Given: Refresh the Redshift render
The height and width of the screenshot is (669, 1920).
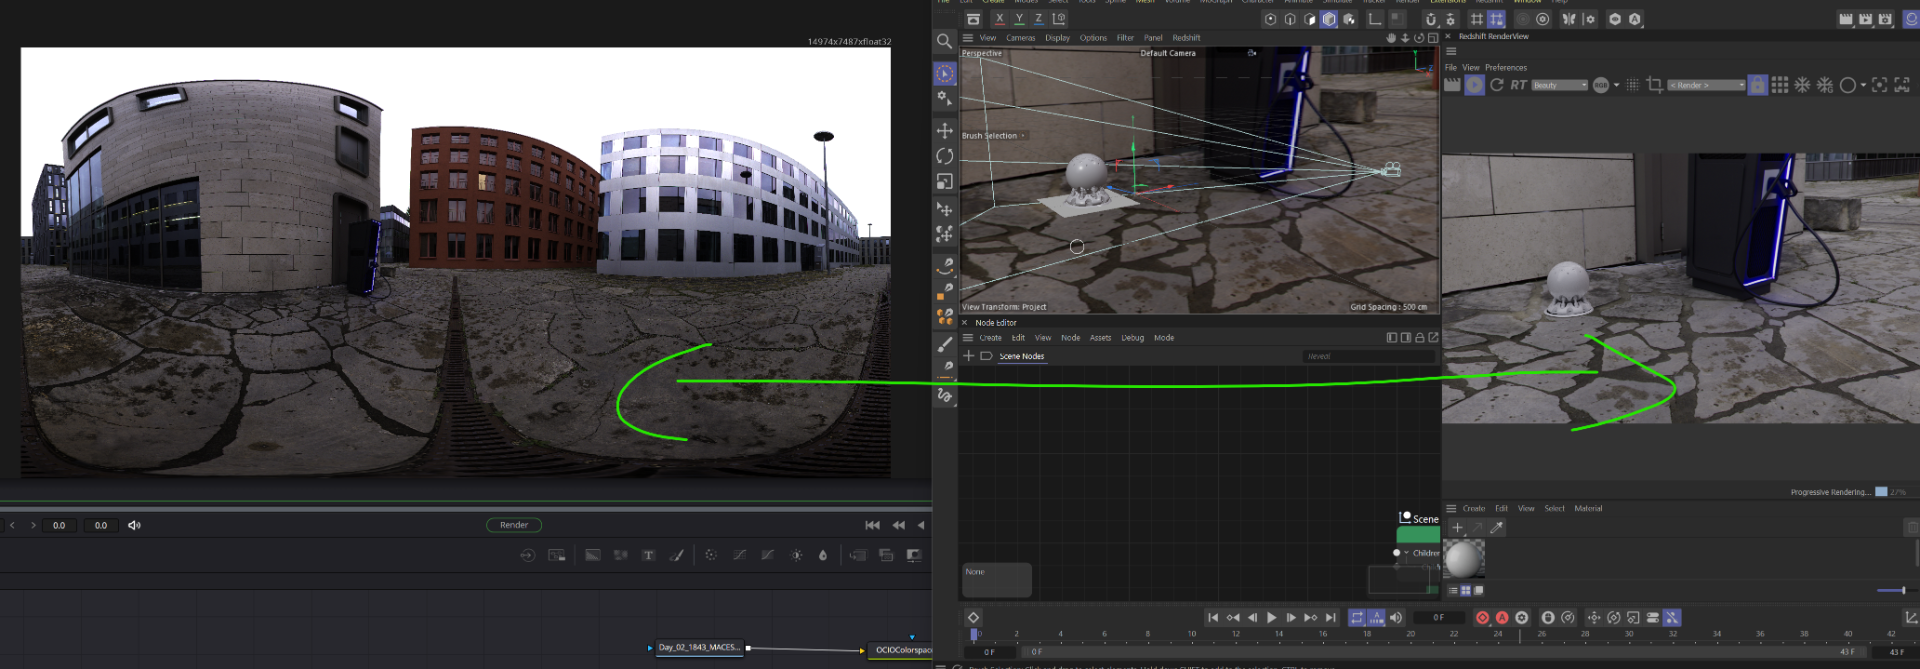Looking at the screenshot, I should tap(1497, 85).
